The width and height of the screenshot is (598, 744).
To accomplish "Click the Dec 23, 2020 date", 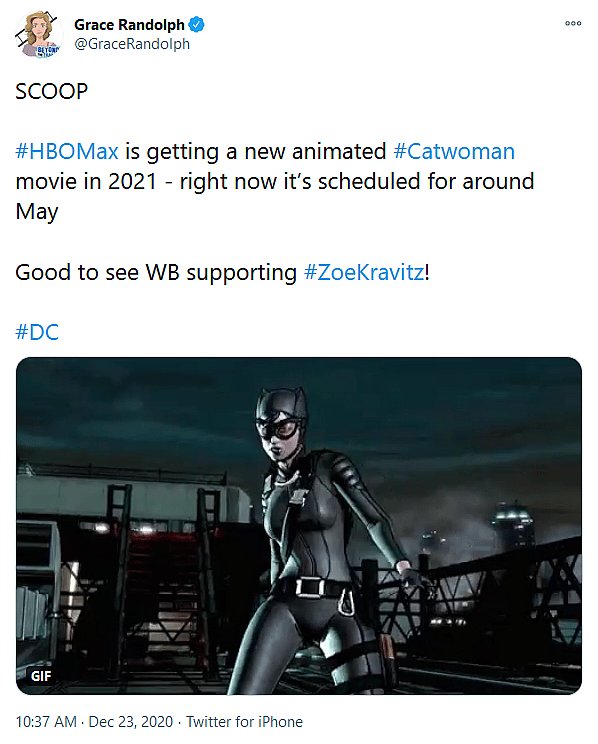I will click(x=131, y=722).
